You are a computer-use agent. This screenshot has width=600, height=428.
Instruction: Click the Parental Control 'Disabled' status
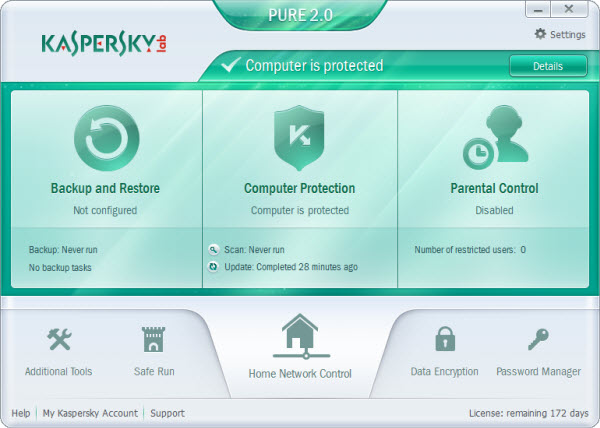click(x=494, y=210)
